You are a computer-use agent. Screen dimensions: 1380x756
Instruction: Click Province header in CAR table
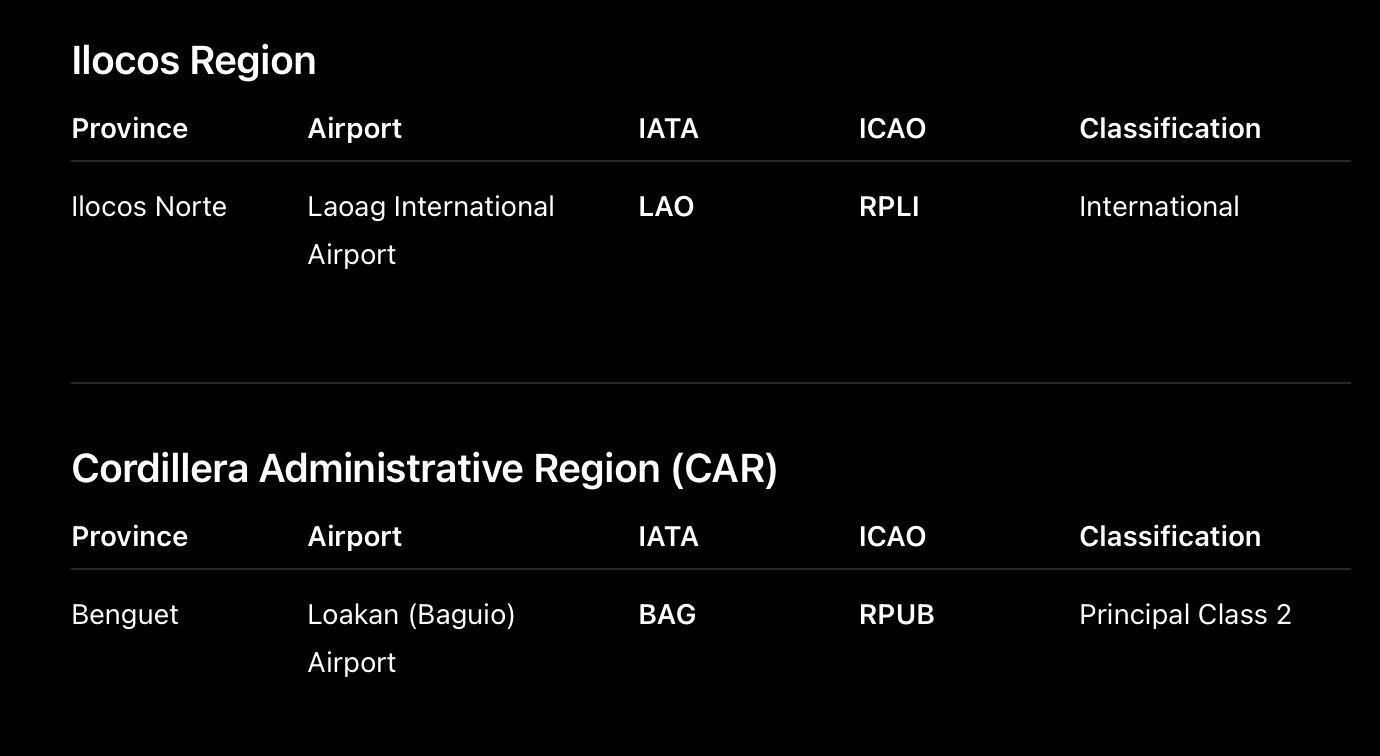pos(130,537)
